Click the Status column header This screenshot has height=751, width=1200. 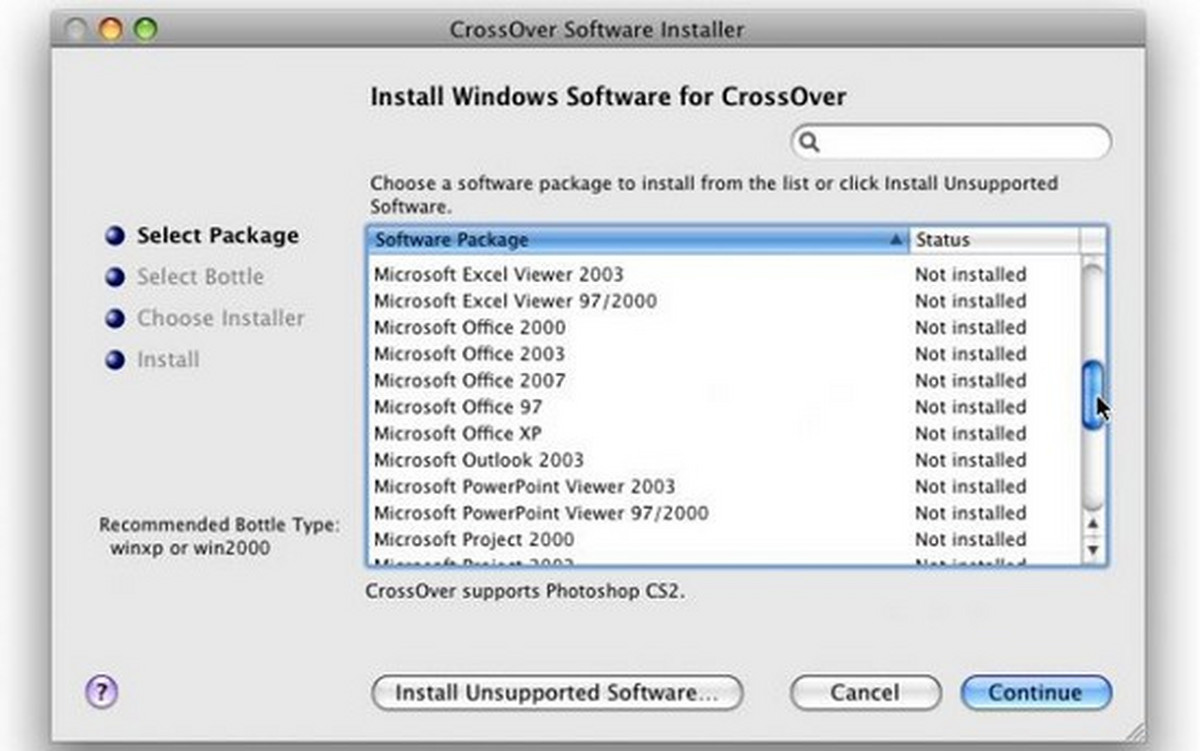[x=993, y=240]
